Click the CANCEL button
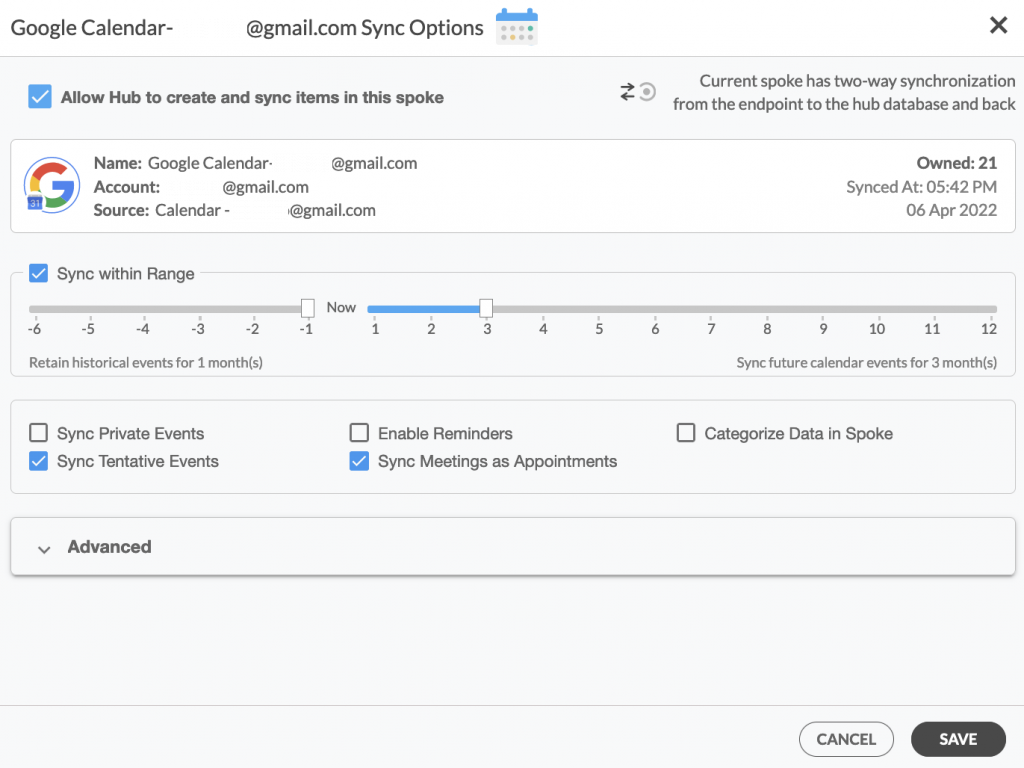The height and width of the screenshot is (768, 1024). [x=846, y=739]
